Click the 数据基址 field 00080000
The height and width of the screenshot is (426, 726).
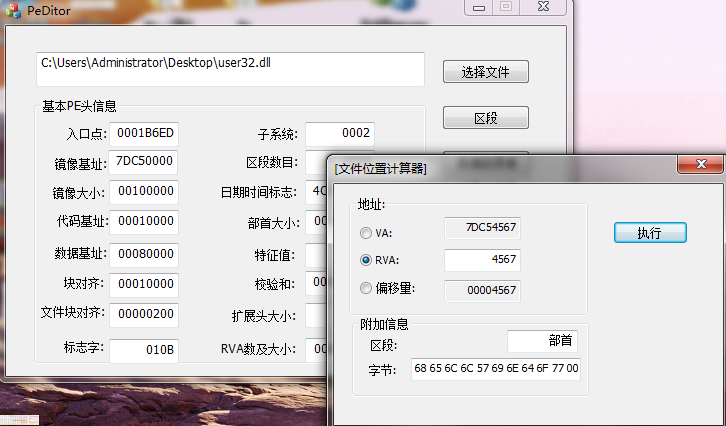[144, 255]
